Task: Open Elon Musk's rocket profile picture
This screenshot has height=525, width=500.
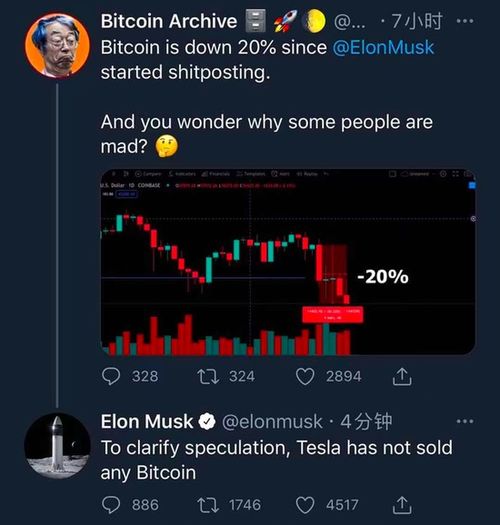Action: click(x=58, y=445)
